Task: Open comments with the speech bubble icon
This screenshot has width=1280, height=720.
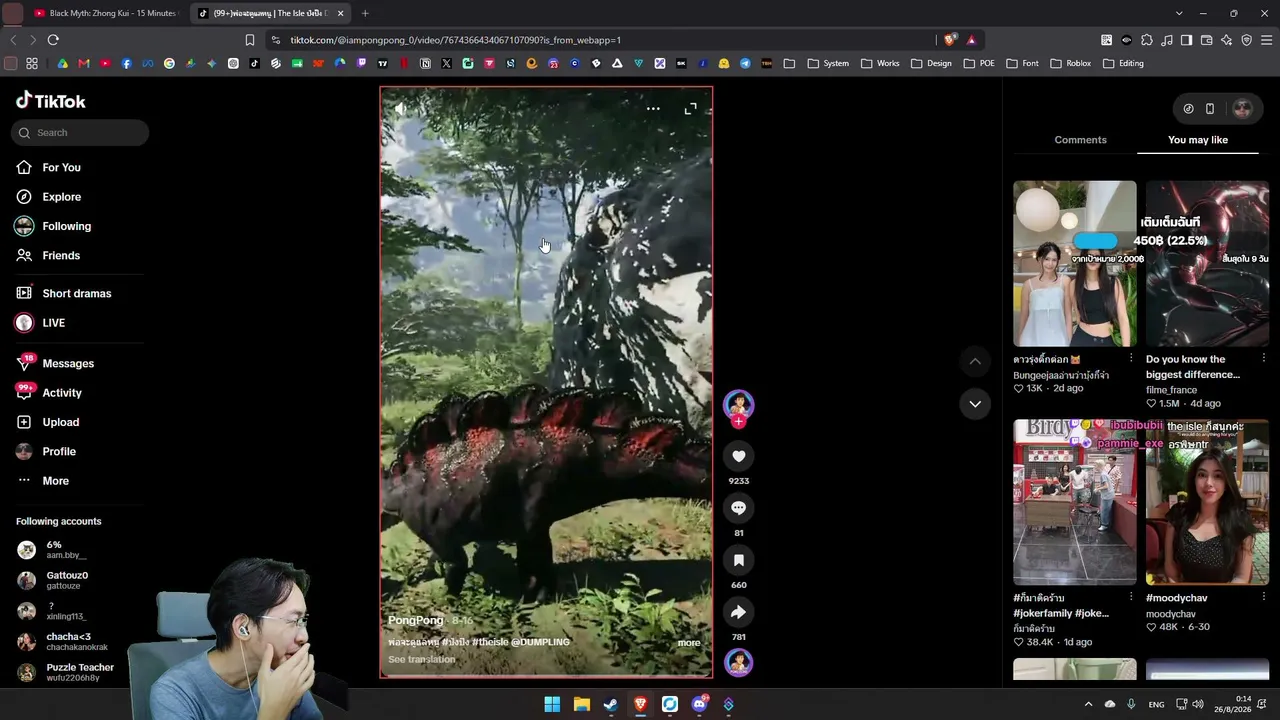Action: click(739, 508)
